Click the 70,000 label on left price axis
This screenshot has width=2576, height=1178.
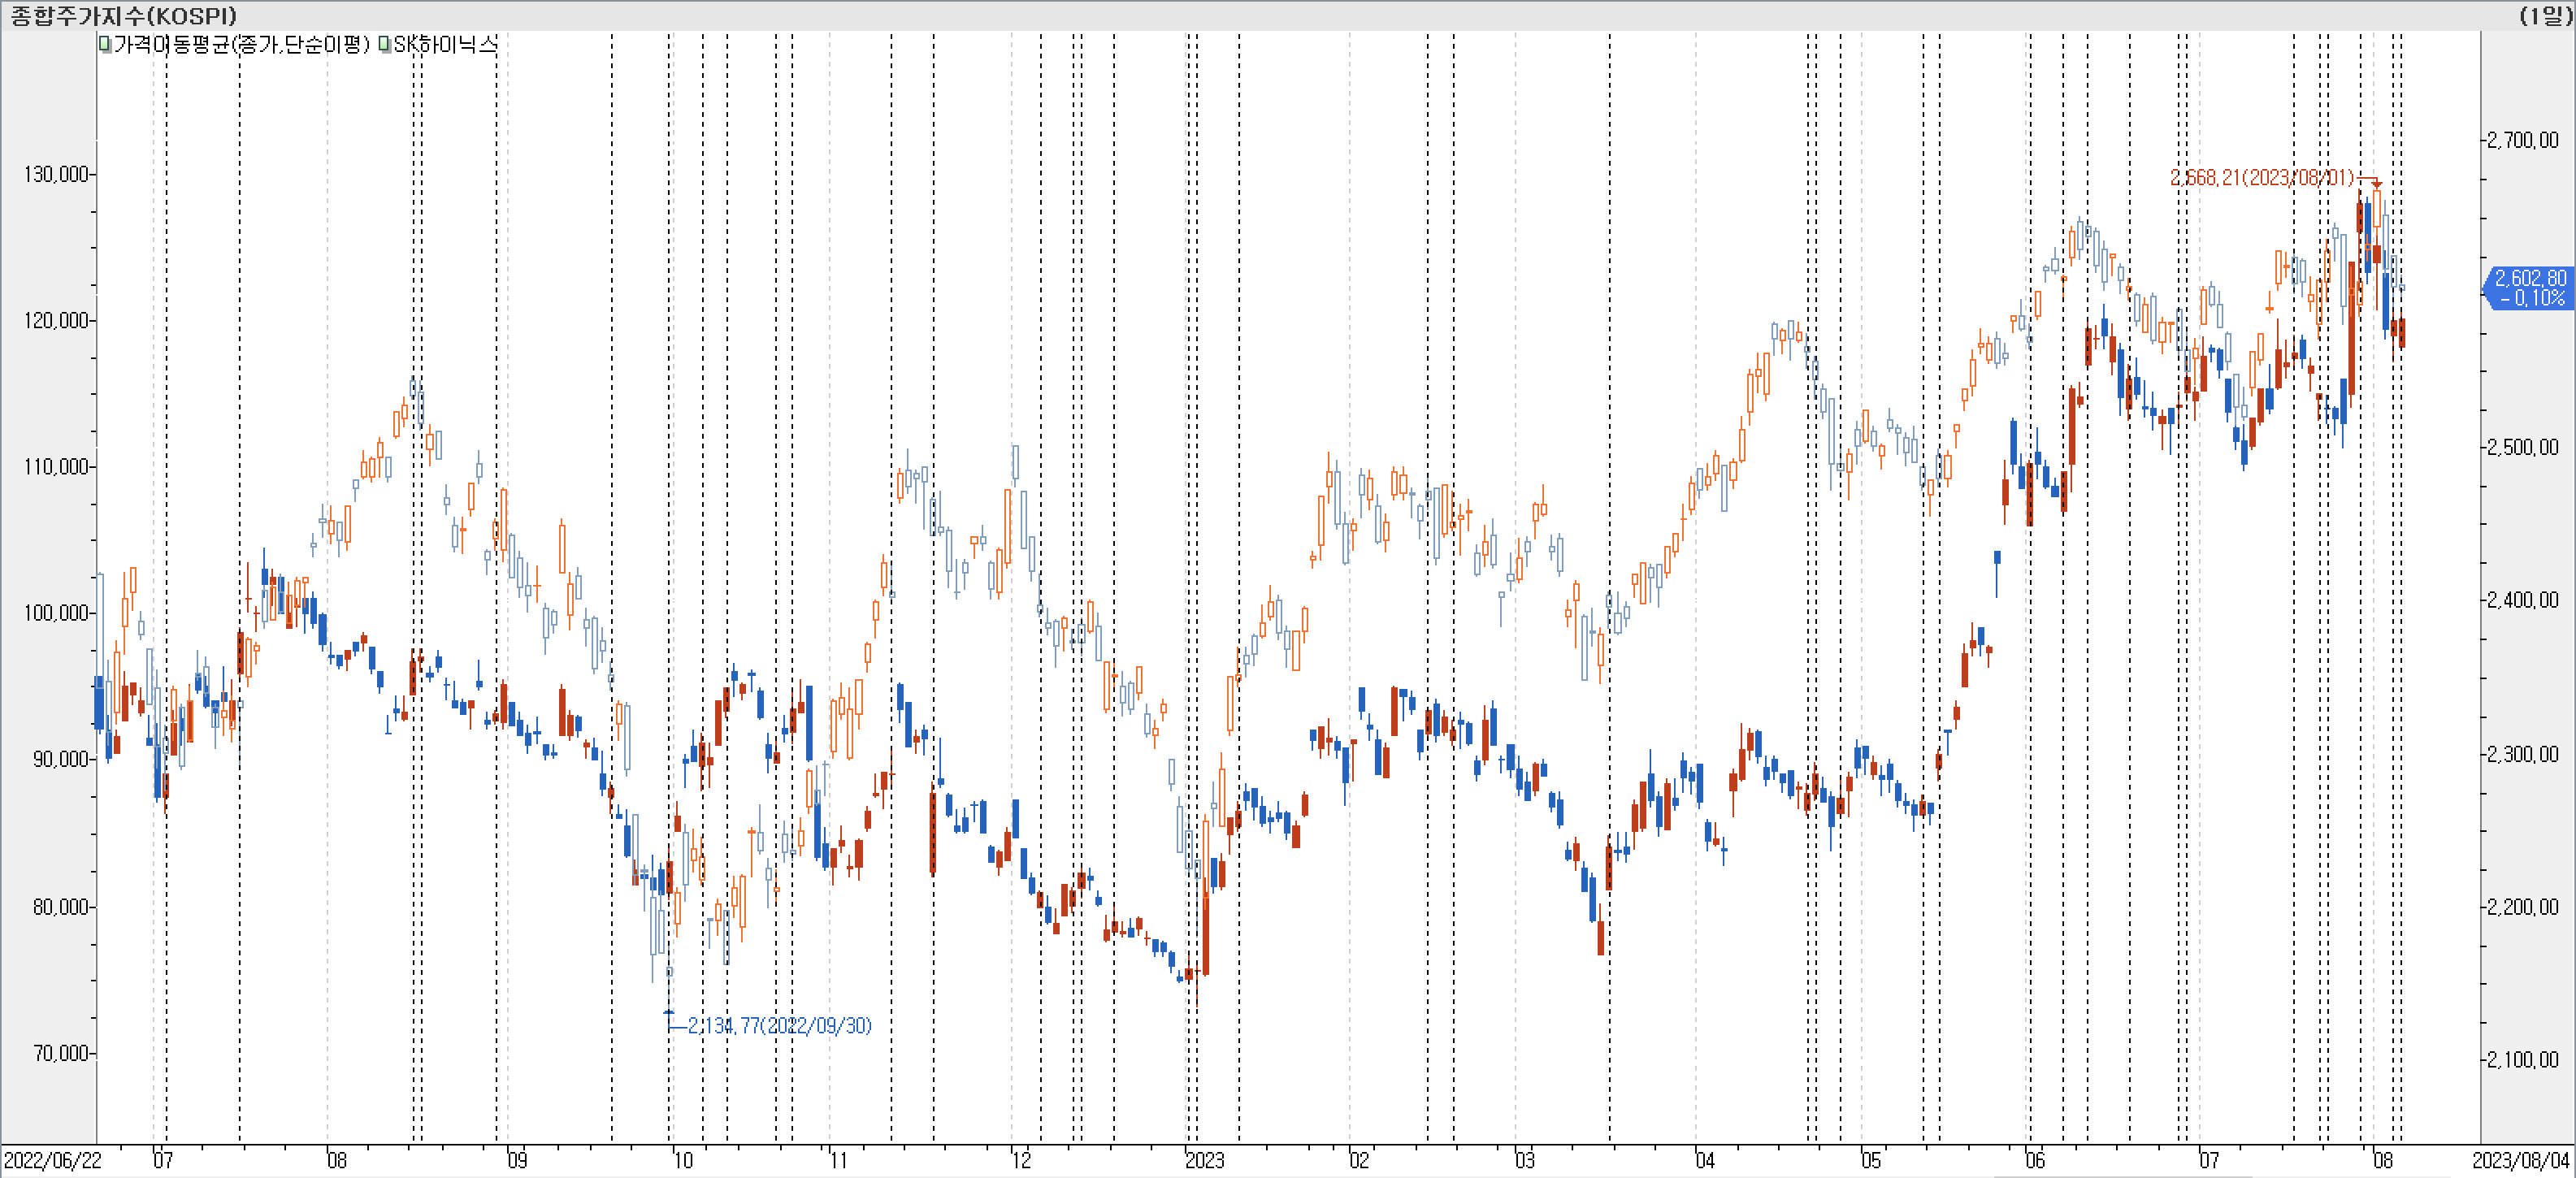tap(60, 1053)
